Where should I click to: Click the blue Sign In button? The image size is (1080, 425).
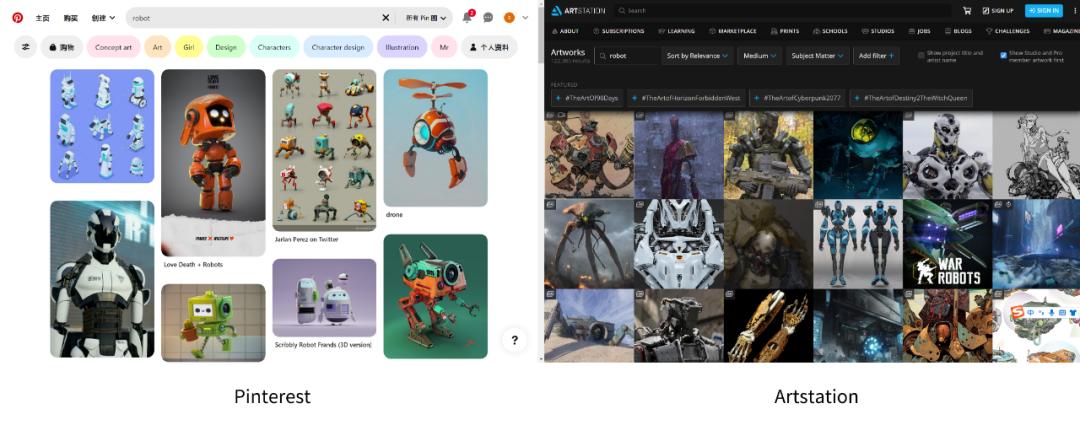click(1043, 10)
